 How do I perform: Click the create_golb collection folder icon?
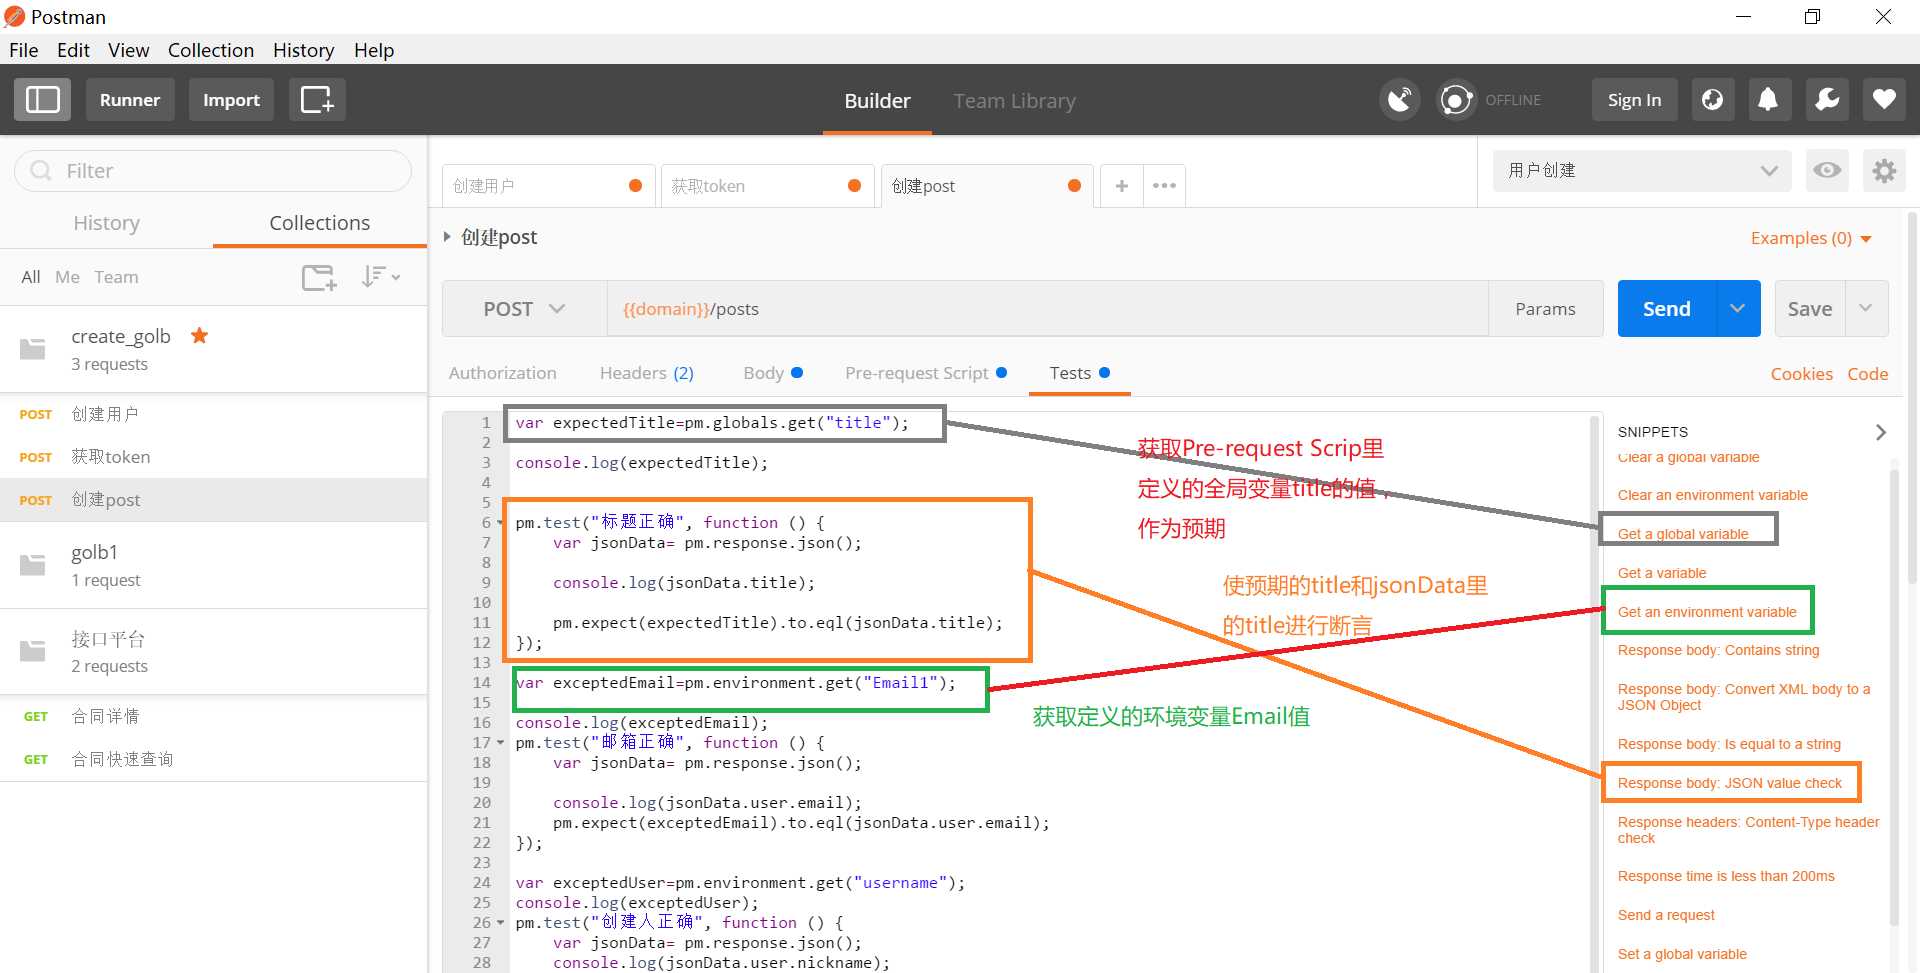[33, 349]
